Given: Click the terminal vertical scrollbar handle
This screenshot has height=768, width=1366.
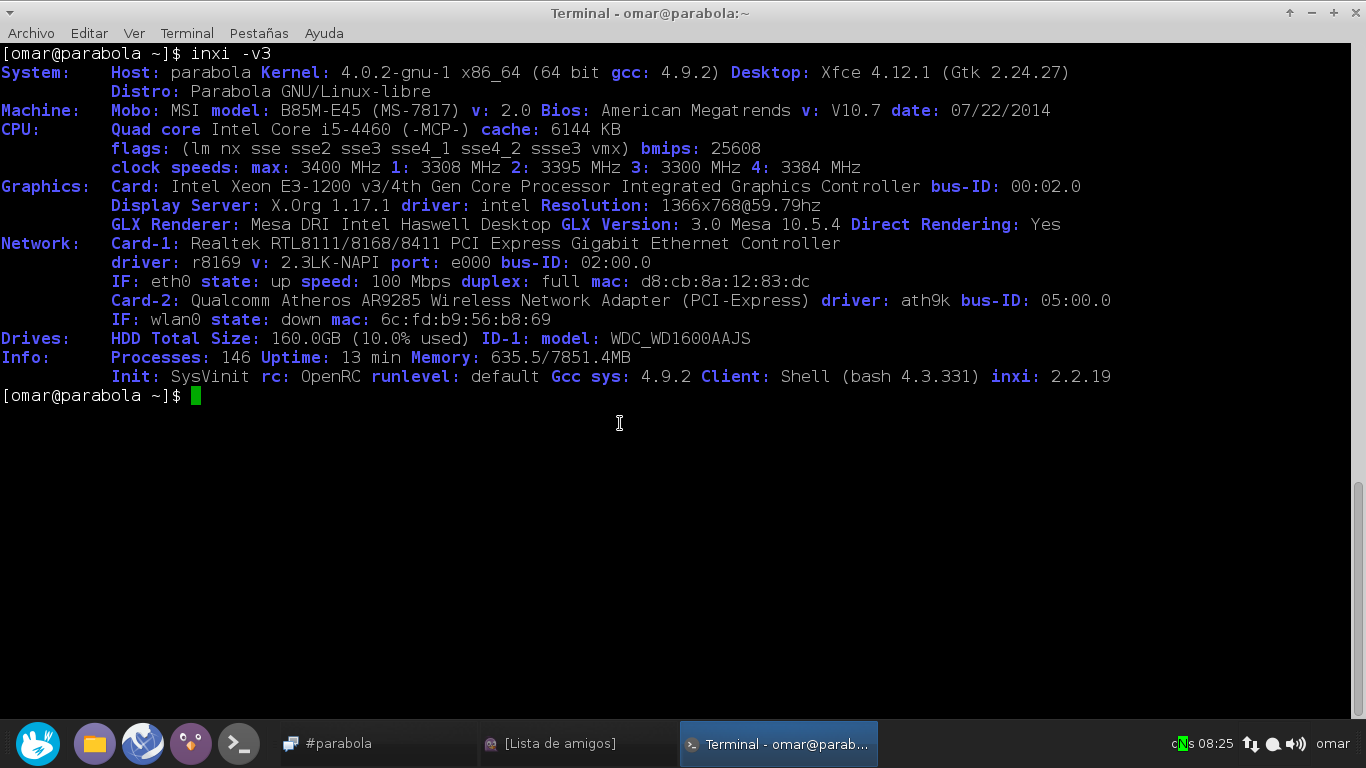Looking at the screenshot, I should [1358, 598].
